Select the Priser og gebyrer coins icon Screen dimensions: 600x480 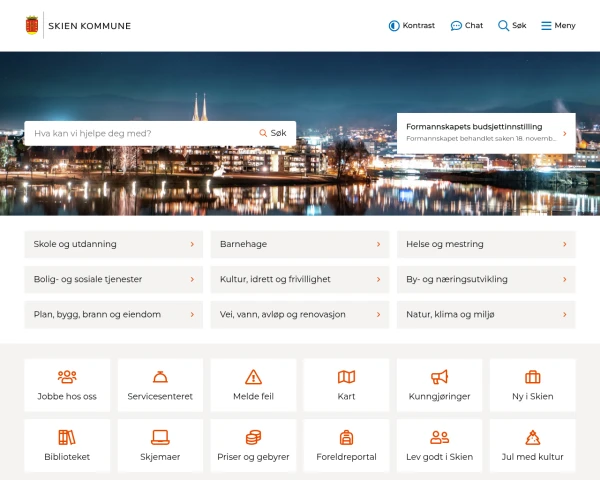pyautogui.click(x=253, y=437)
